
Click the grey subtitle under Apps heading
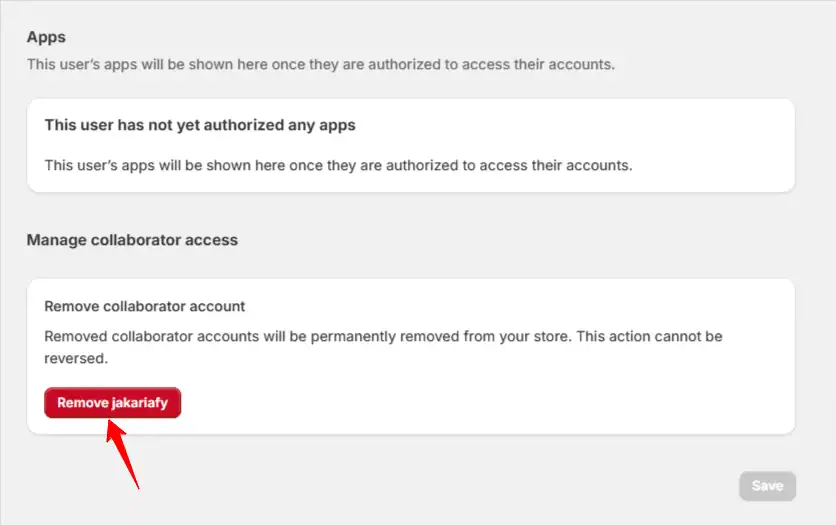click(x=321, y=64)
